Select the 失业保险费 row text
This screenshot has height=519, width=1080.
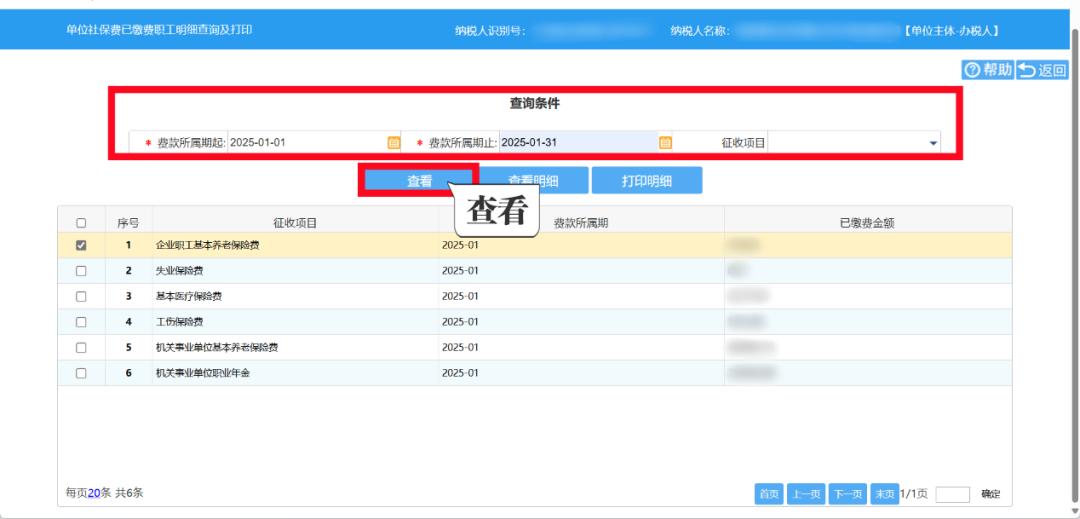click(x=180, y=271)
